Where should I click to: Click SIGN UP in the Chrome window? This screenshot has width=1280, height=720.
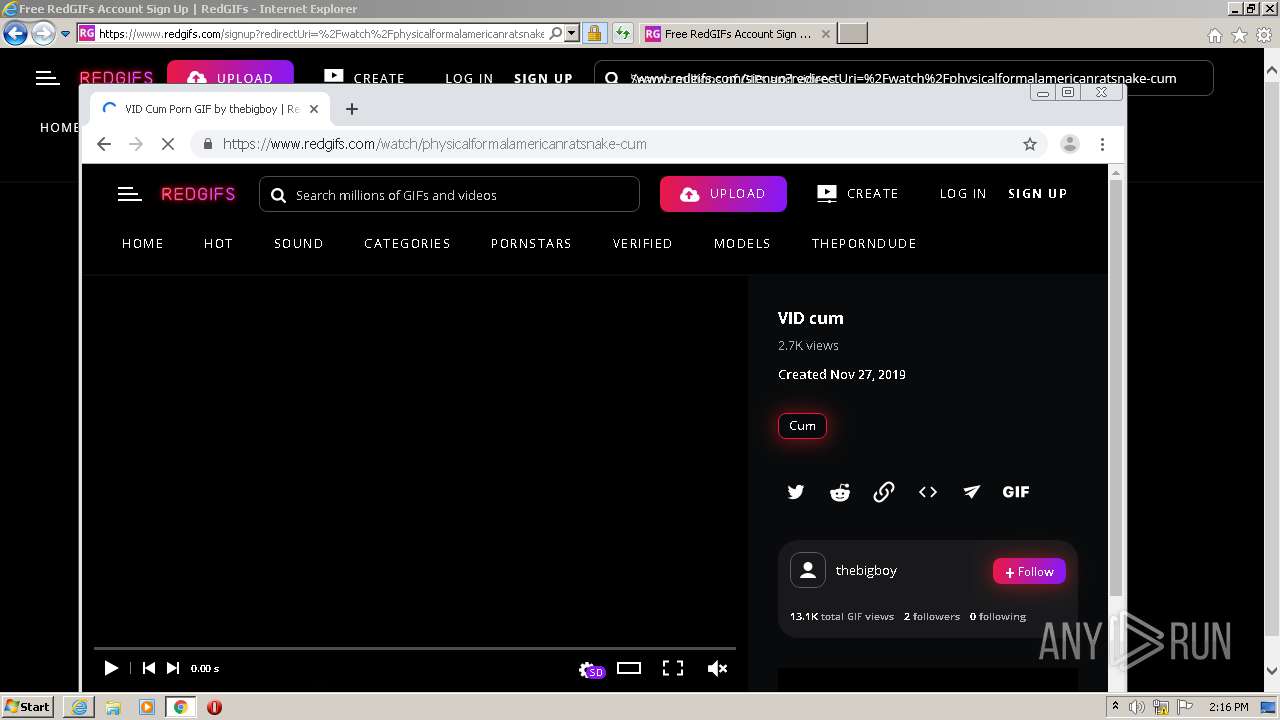click(1037, 194)
